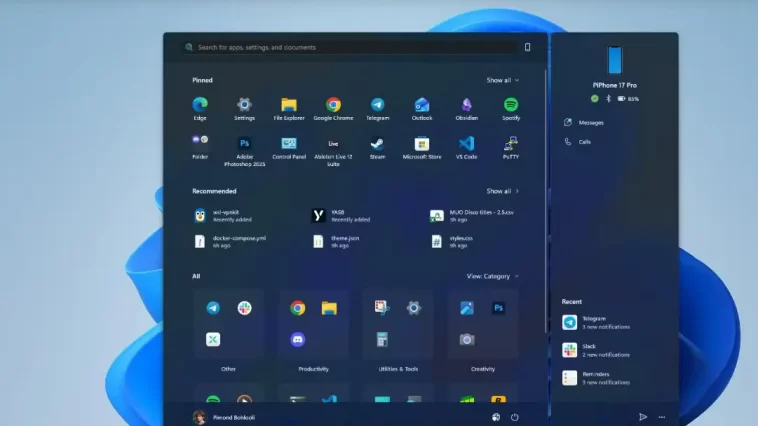Toggle the phone panel button beside search
Viewport: 758px width, 426px height.
[527, 47]
